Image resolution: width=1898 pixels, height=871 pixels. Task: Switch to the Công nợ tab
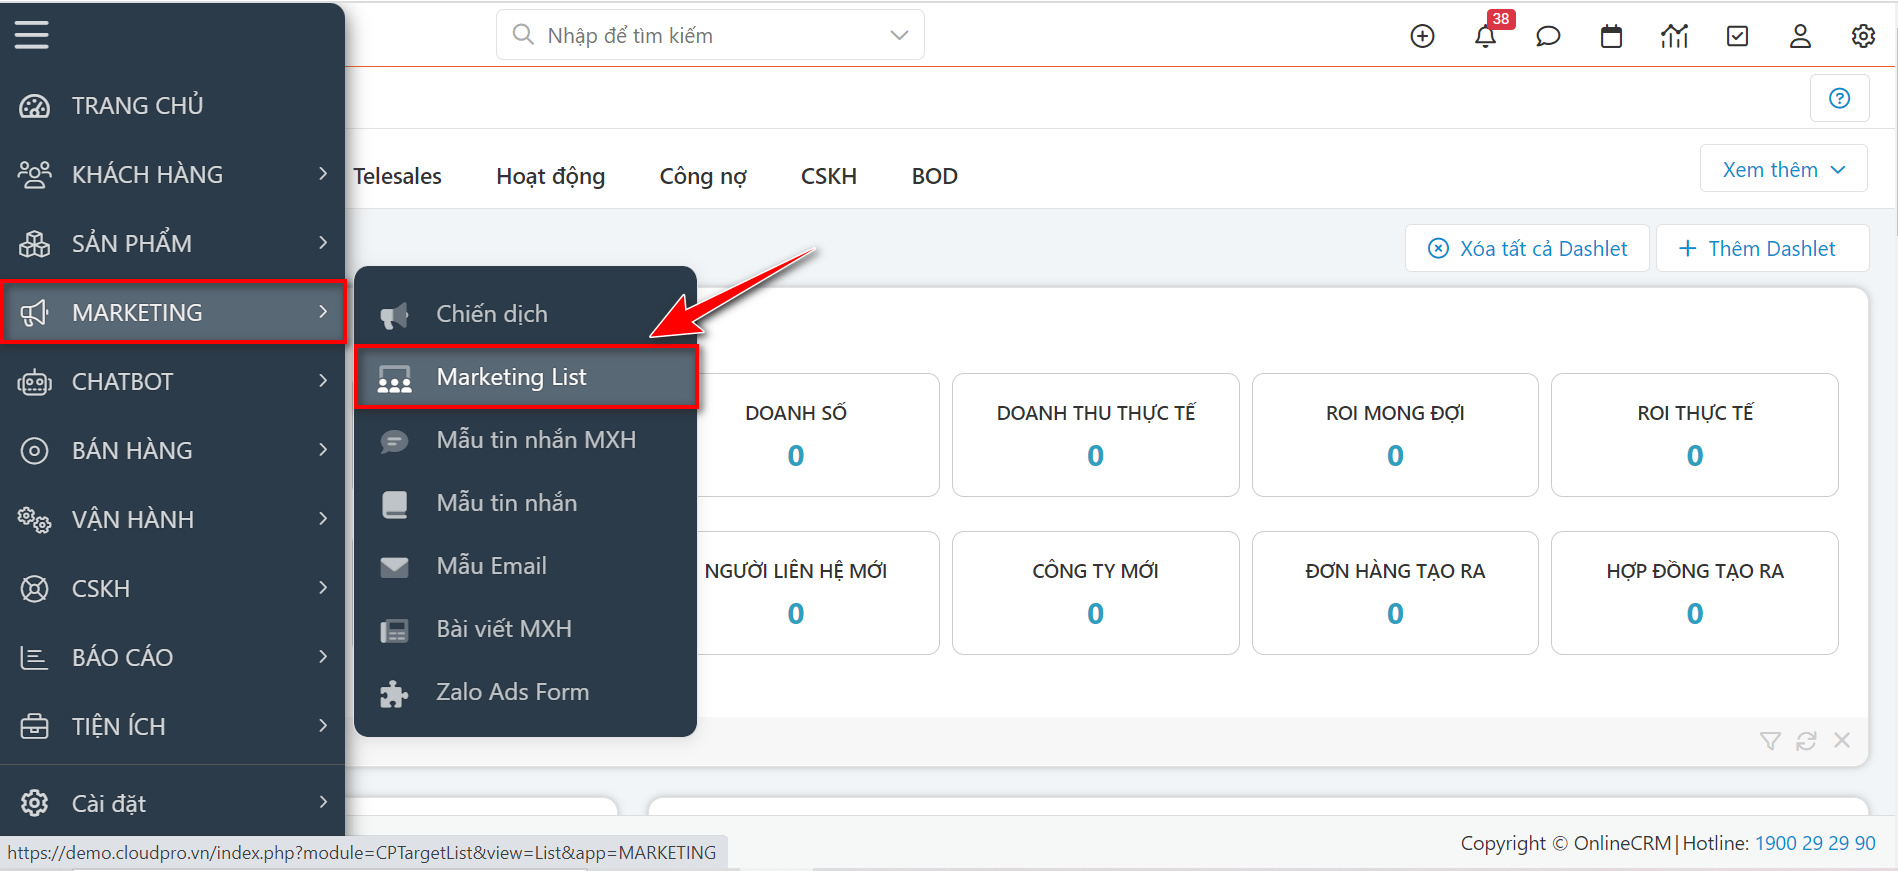pyautogui.click(x=703, y=176)
